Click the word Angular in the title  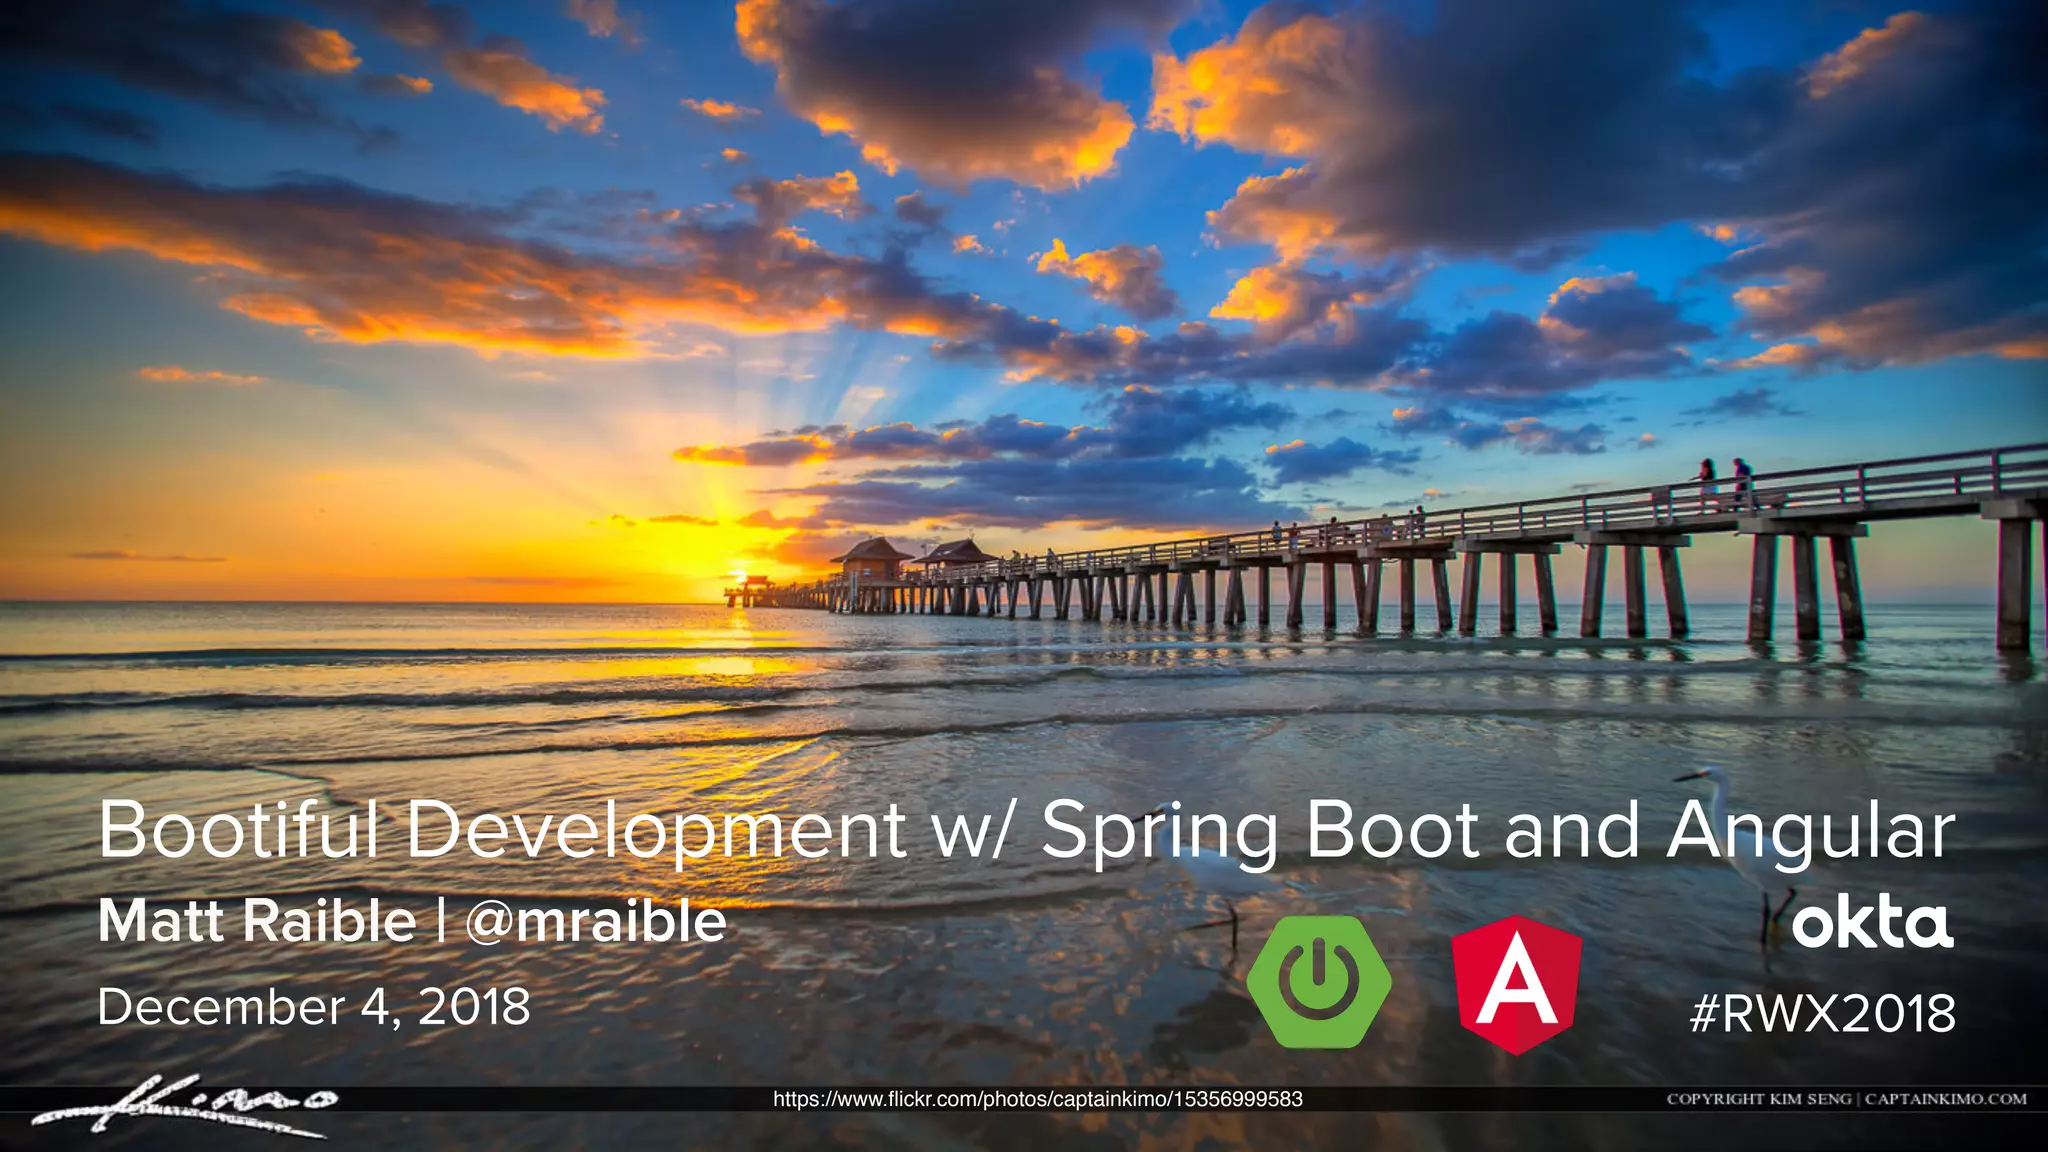(x=1810, y=832)
